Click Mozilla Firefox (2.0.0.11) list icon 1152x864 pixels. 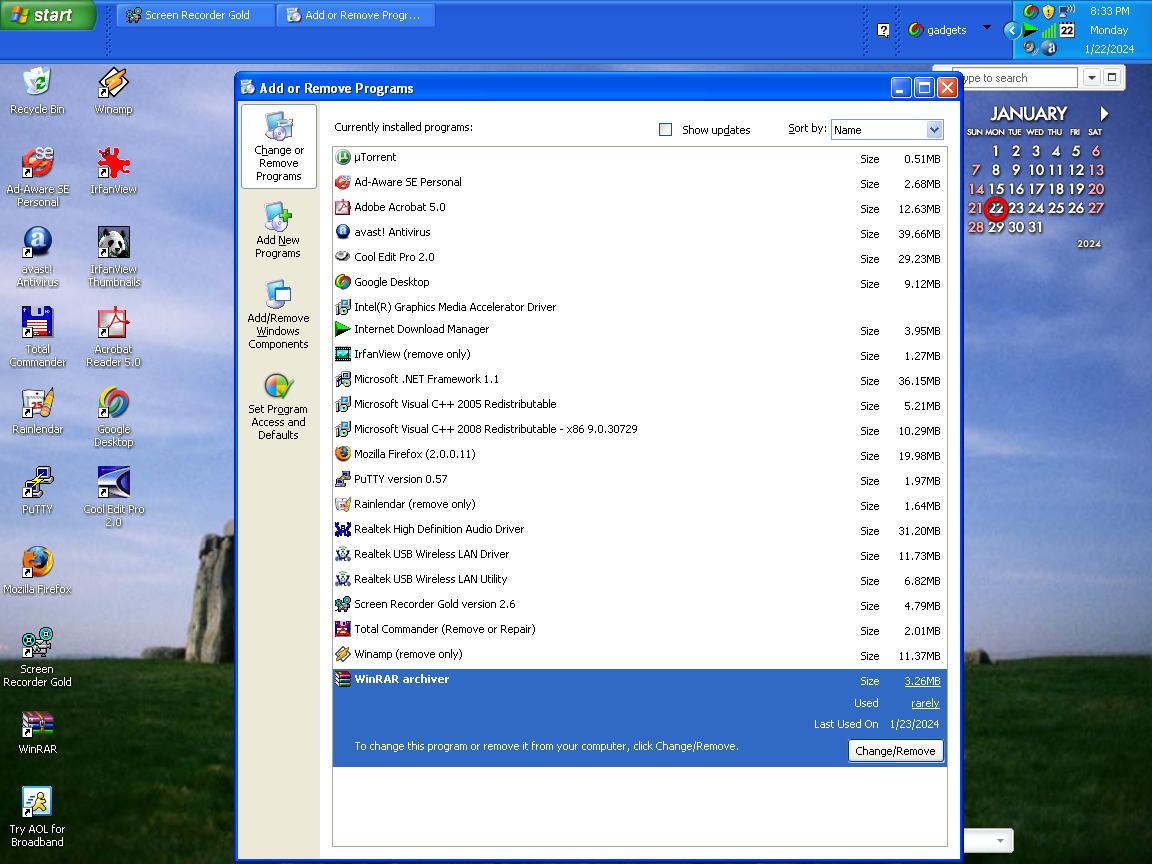[342, 454]
